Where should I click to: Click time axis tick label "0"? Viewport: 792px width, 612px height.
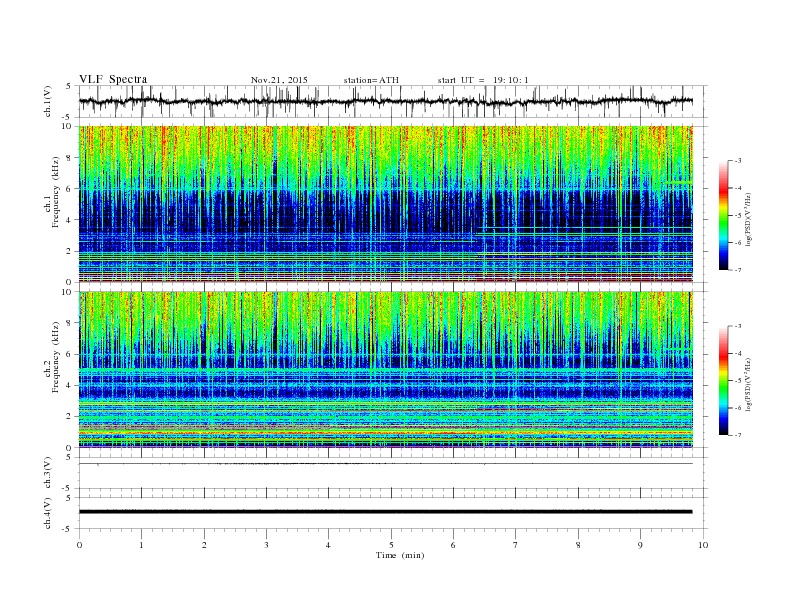(79, 545)
